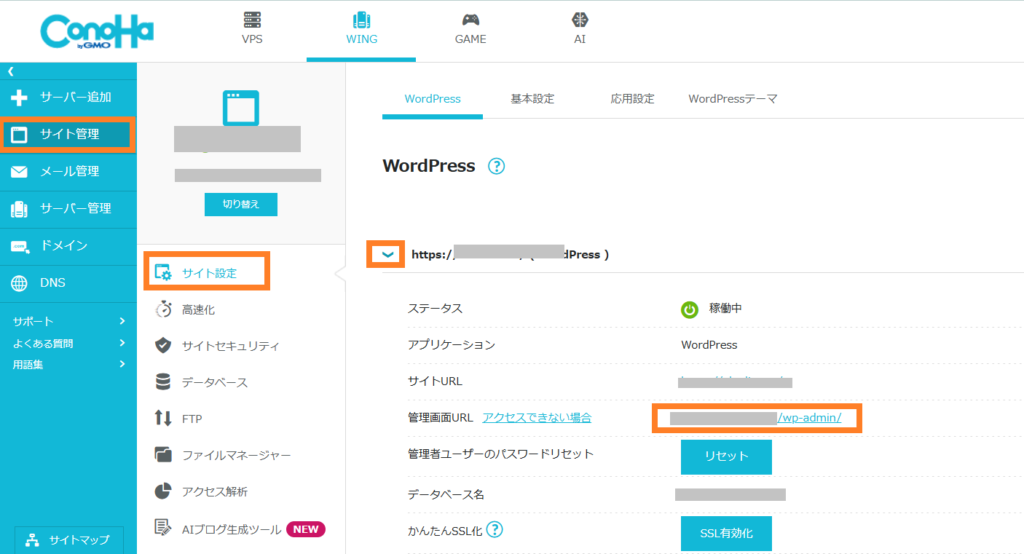Switch to the 基本設定 tab

click(532, 99)
